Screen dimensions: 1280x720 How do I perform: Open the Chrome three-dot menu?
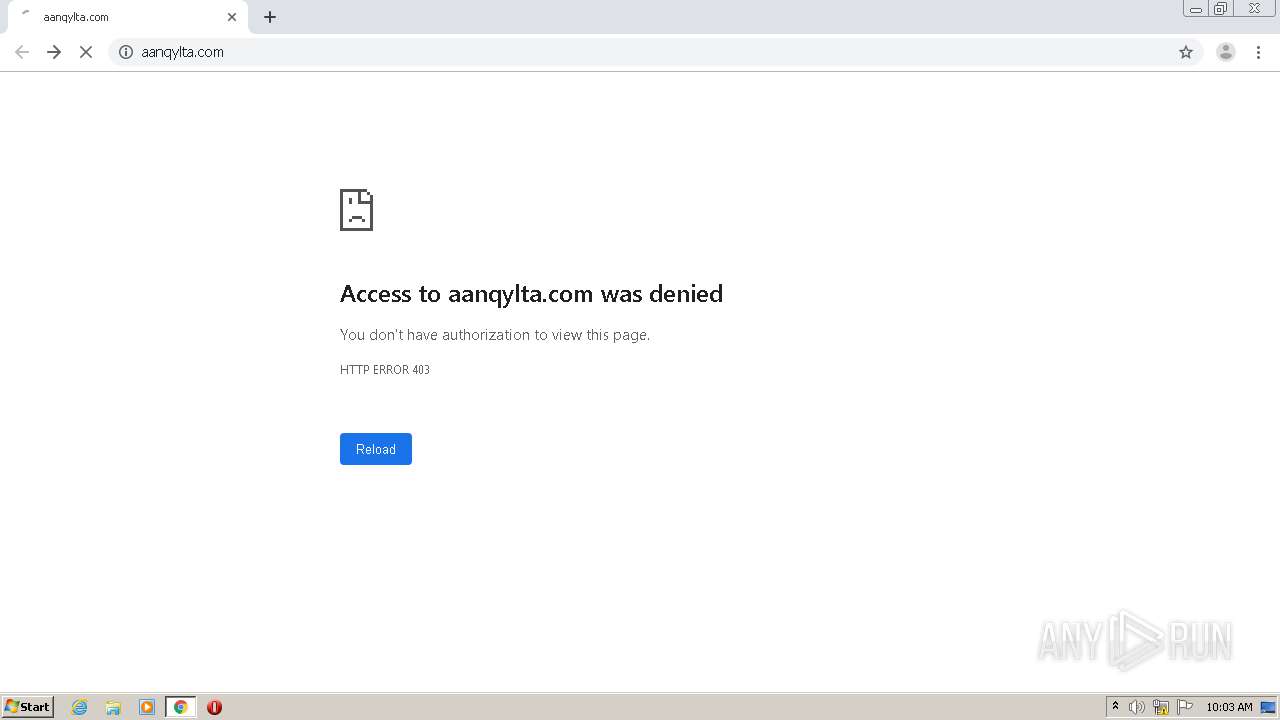(1258, 52)
